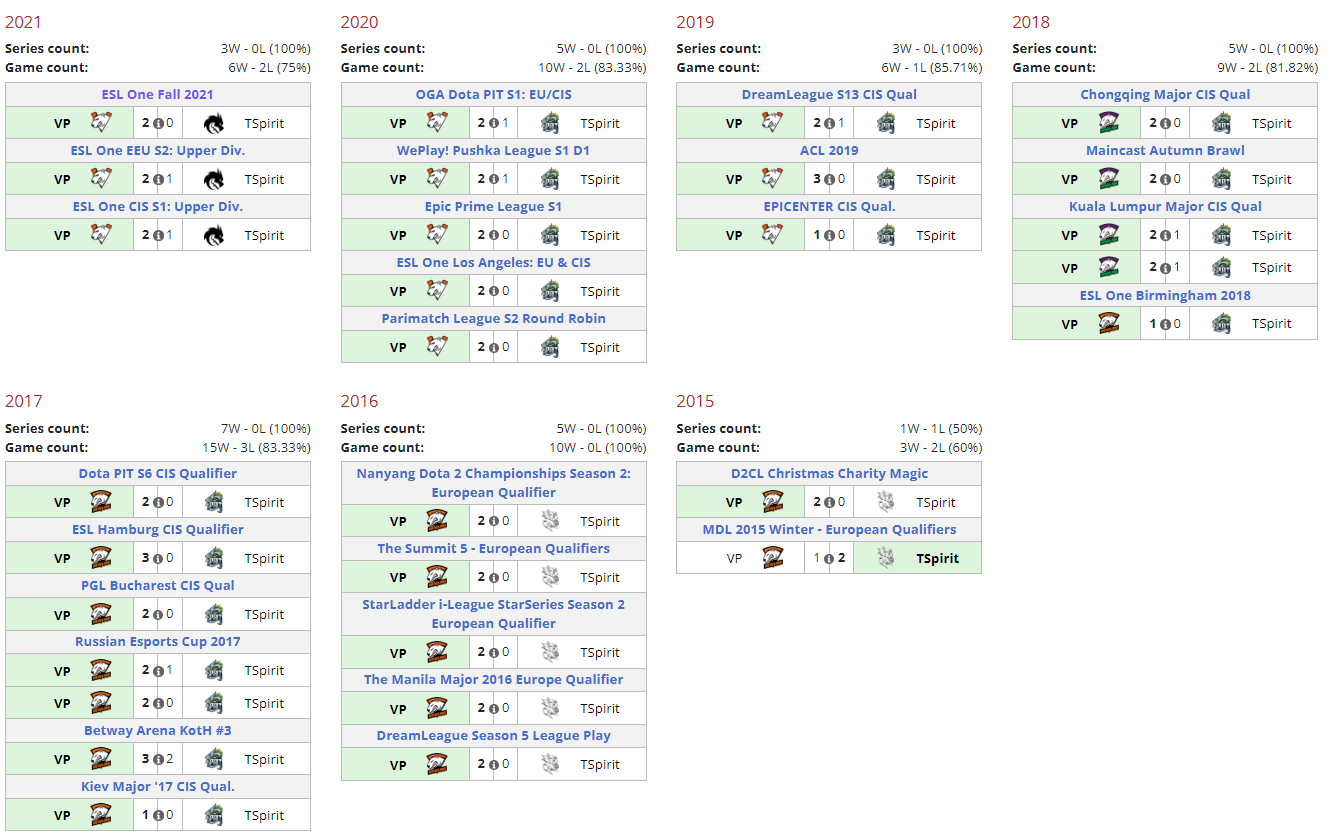Click the VP logo in ESL One Fall 2021 row
This screenshot has height=833, width=1339.
(x=101, y=123)
